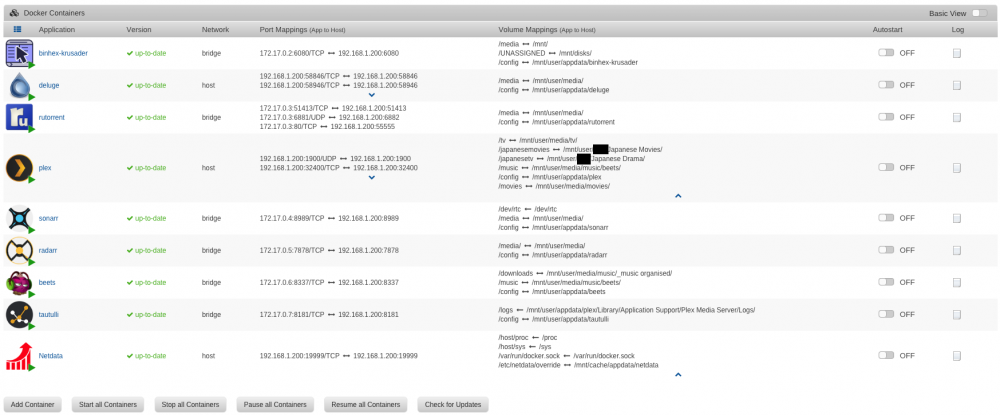The height and width of the screenshot is (415, 1000).
Task: Click the sonarr container icon
Action: point(19,219)
